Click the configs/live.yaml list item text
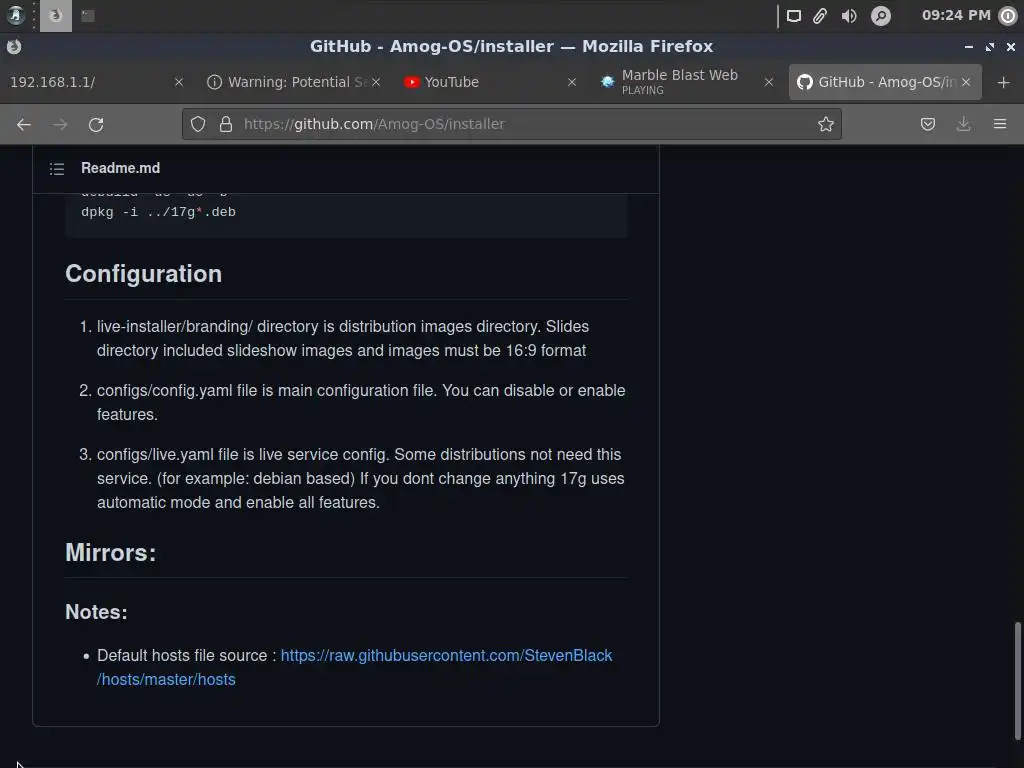 click(x=360, y=479)
